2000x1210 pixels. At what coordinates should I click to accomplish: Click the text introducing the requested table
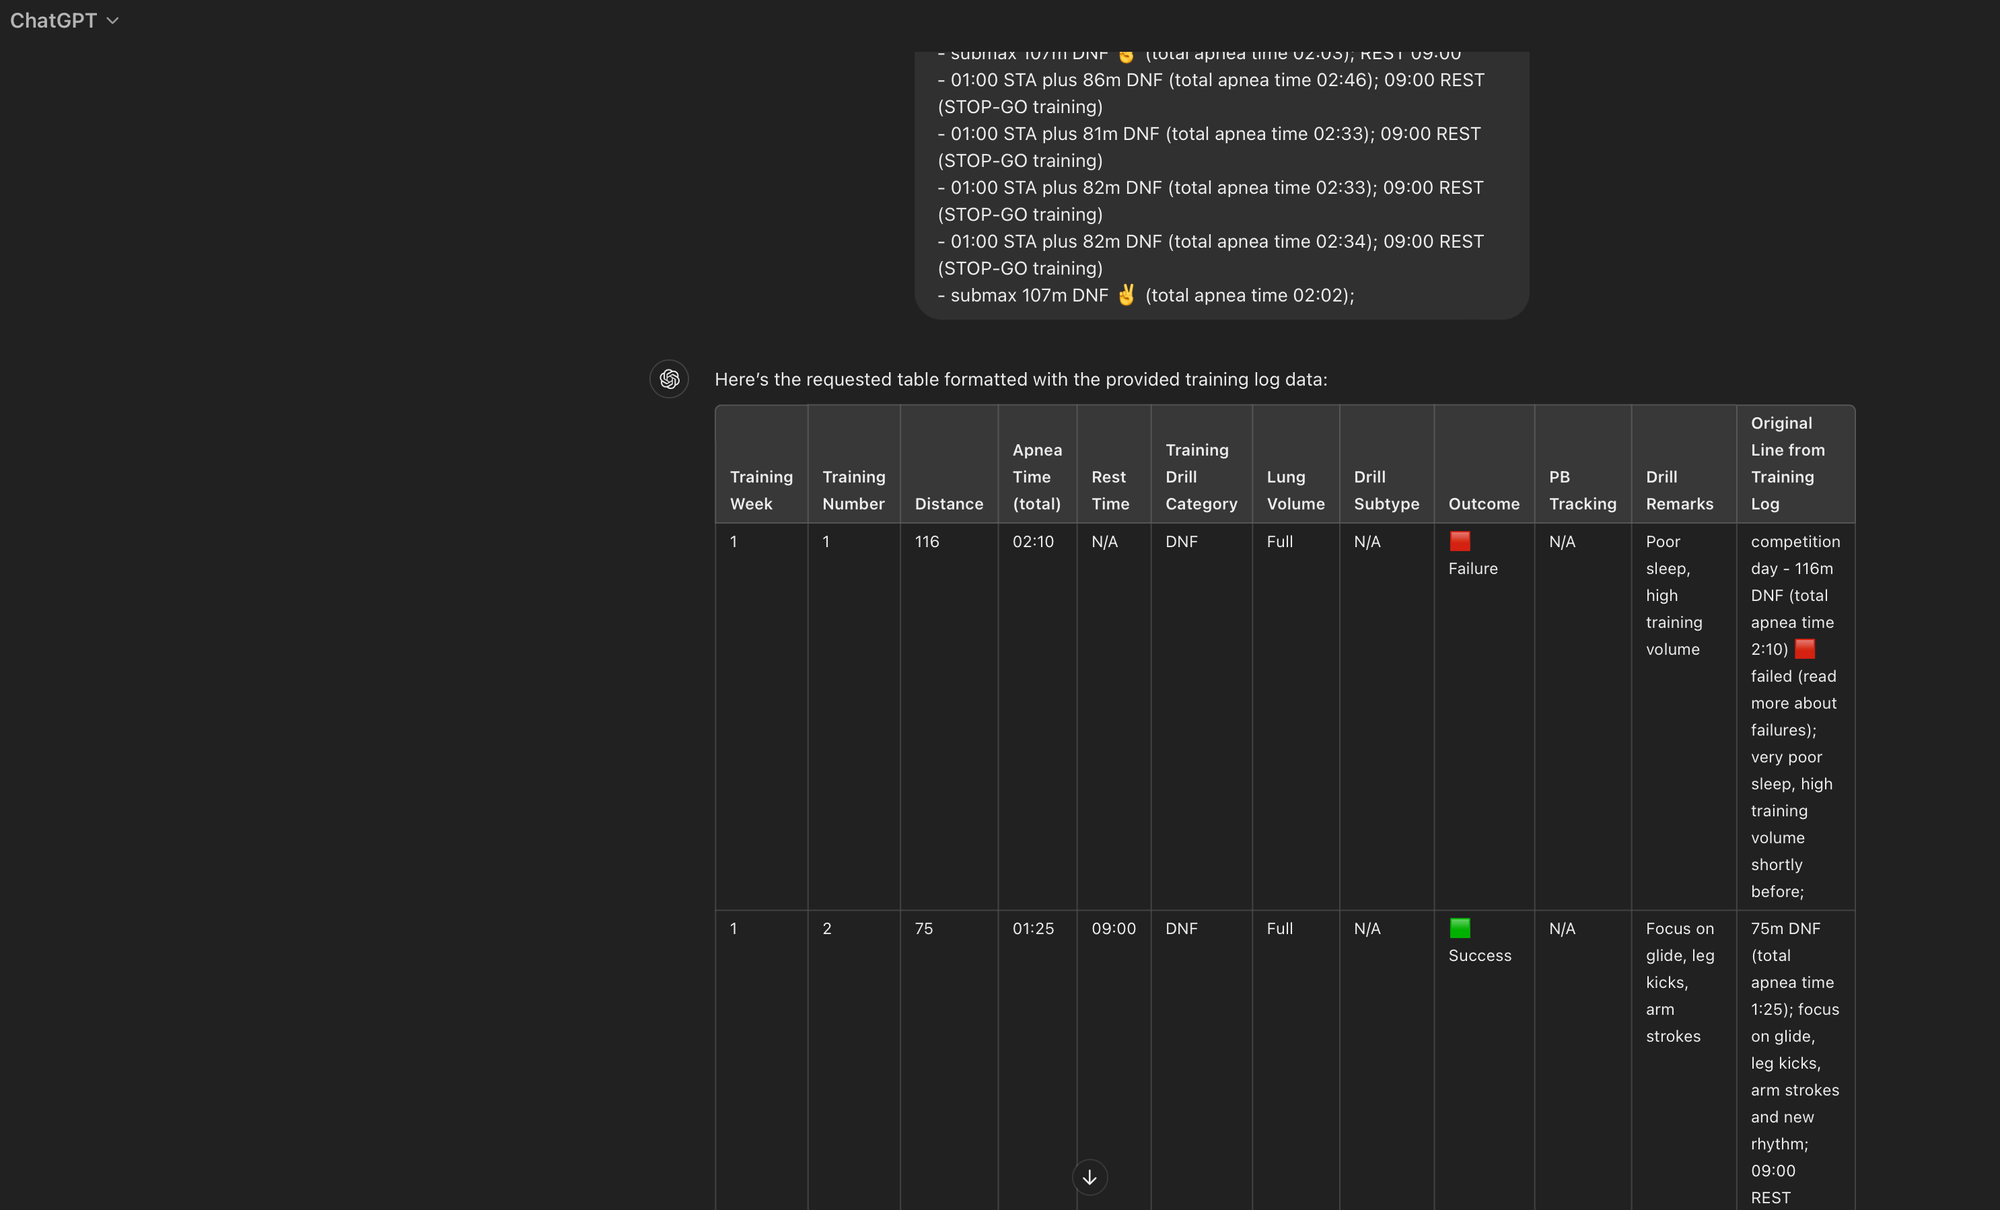(1021, 379)
